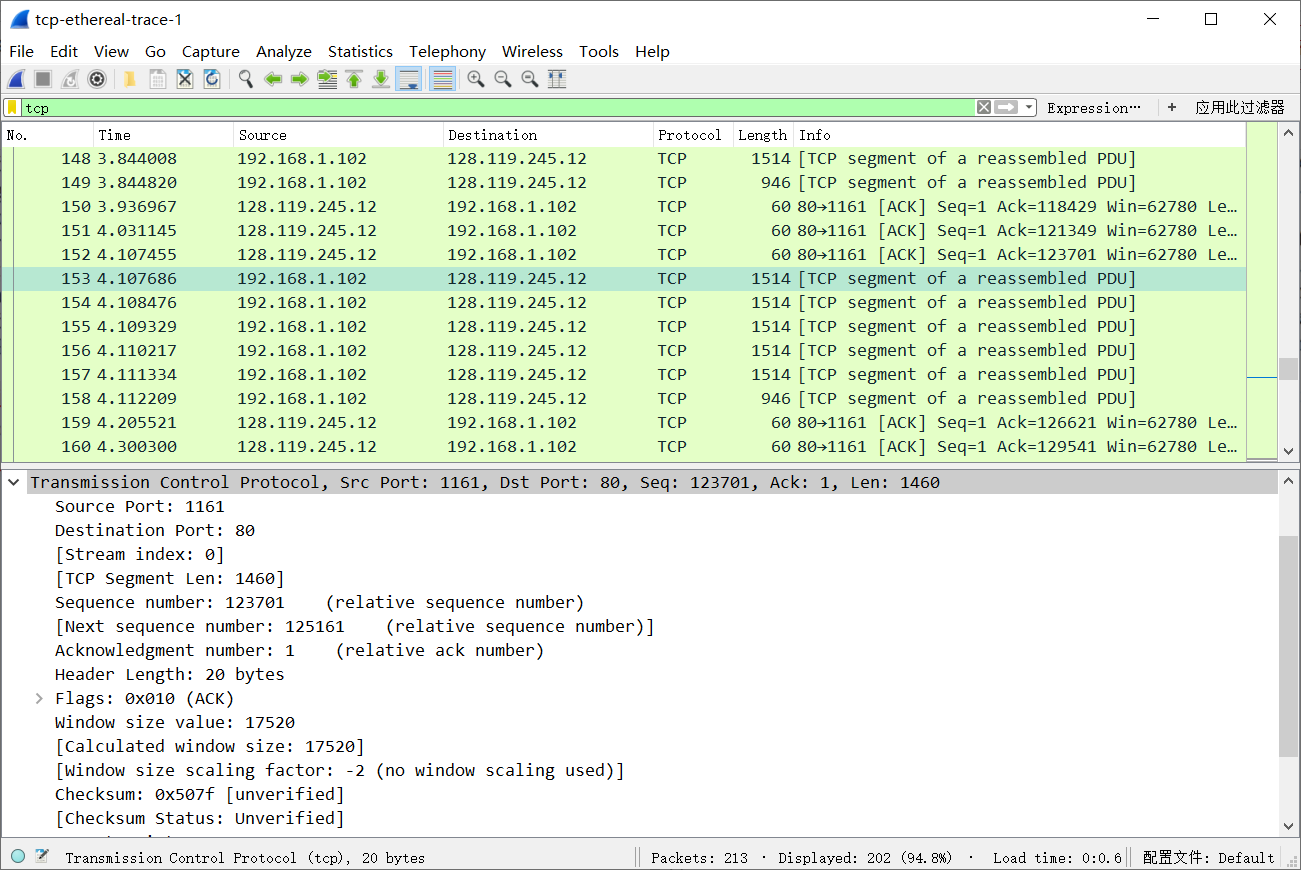Click the Info column header
Viewport: 1301px width, 870px height.
point(1020,135)
